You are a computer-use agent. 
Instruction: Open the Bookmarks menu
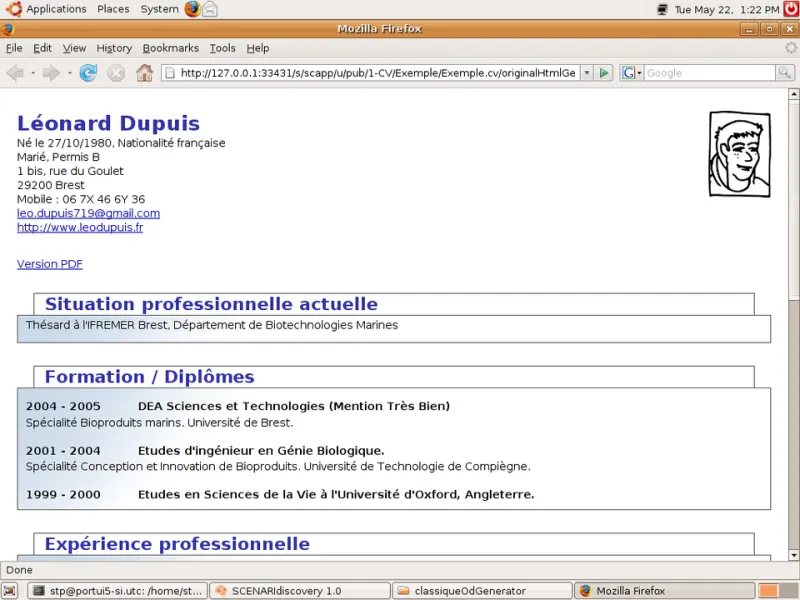[x=170, y=48]
